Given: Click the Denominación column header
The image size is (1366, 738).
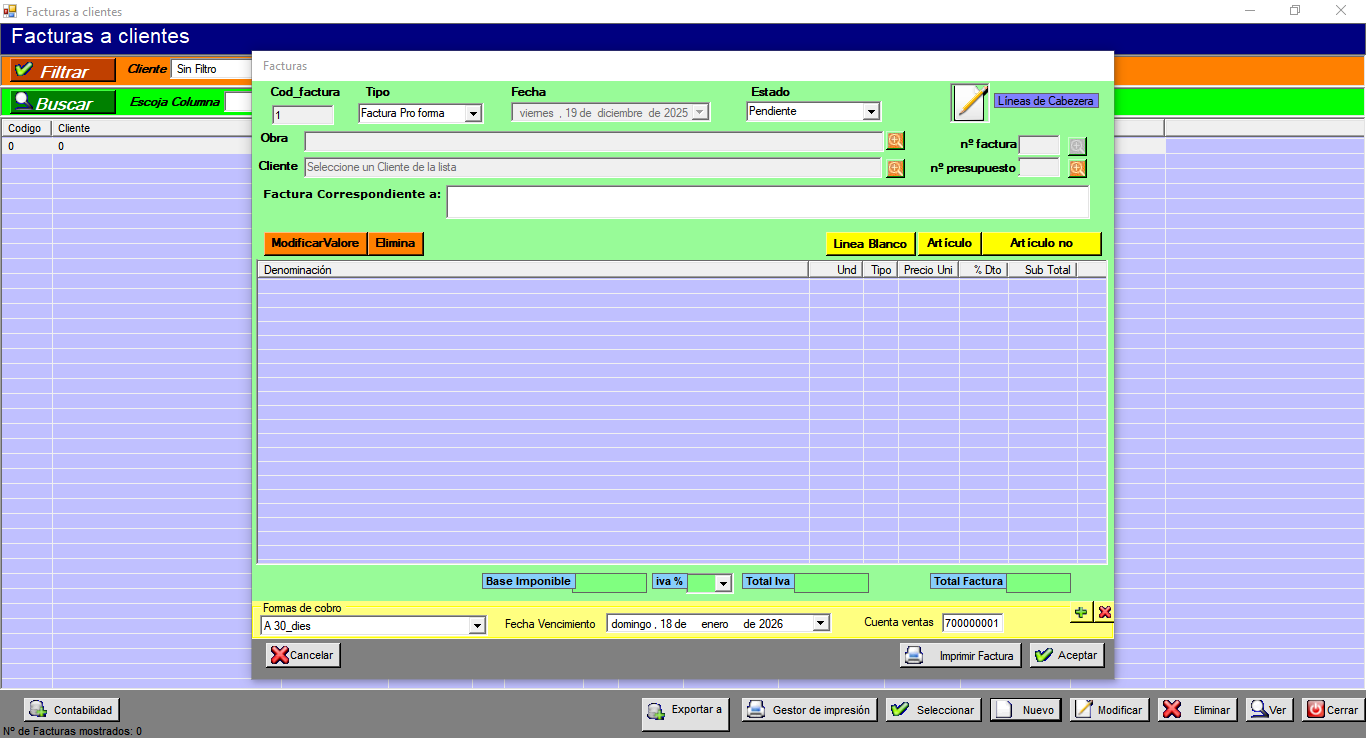Looking at the screenshot, I should tap(532, 270).
